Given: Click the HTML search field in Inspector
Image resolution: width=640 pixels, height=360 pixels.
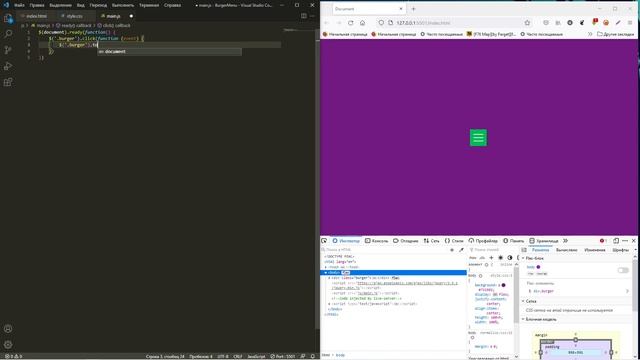Looking at the screenshot, I should point(384,250).
